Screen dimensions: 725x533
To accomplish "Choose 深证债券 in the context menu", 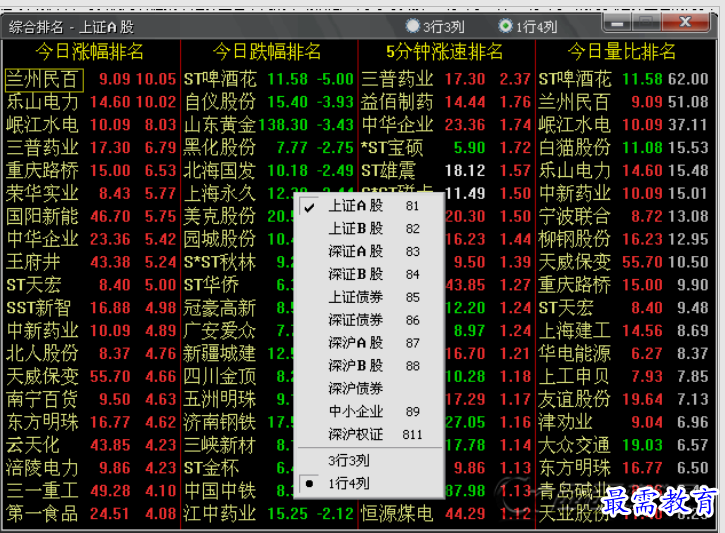I will (x=369, y=320).
